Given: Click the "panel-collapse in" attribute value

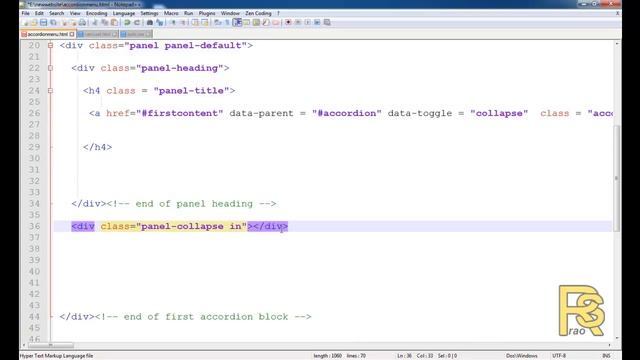Looking at the screenshot, I should [191, 226].
